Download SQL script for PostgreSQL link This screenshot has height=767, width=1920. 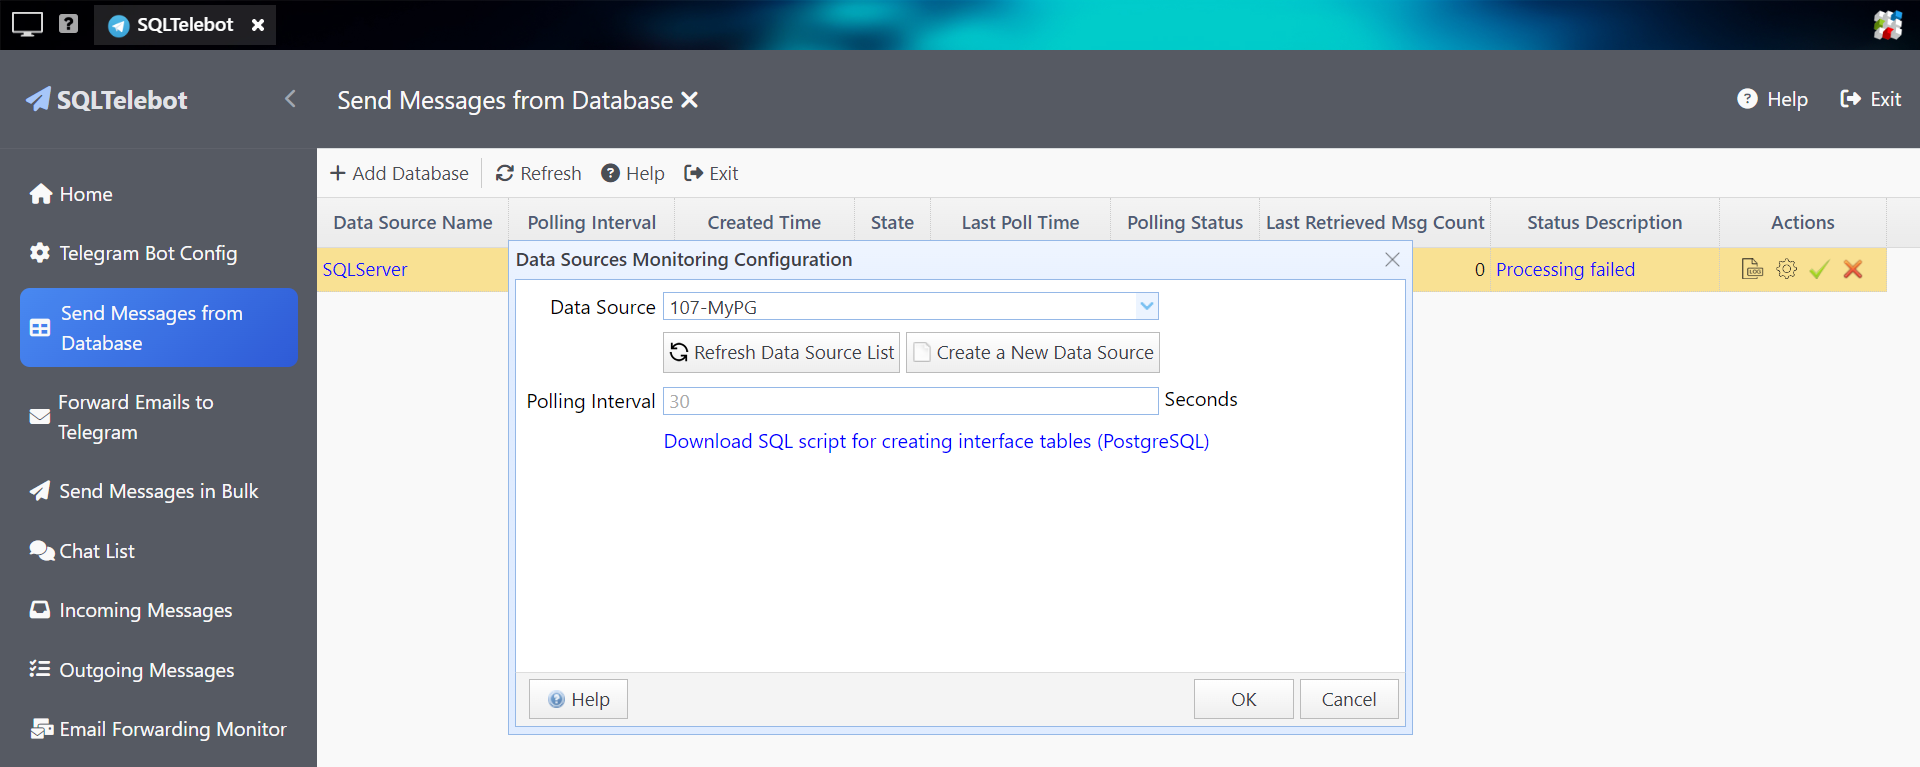[x=936, y=441]
